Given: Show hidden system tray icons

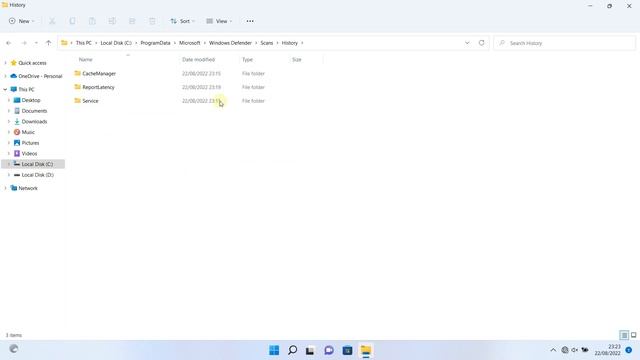Looking at the screenshot, I should coord(553,350).
